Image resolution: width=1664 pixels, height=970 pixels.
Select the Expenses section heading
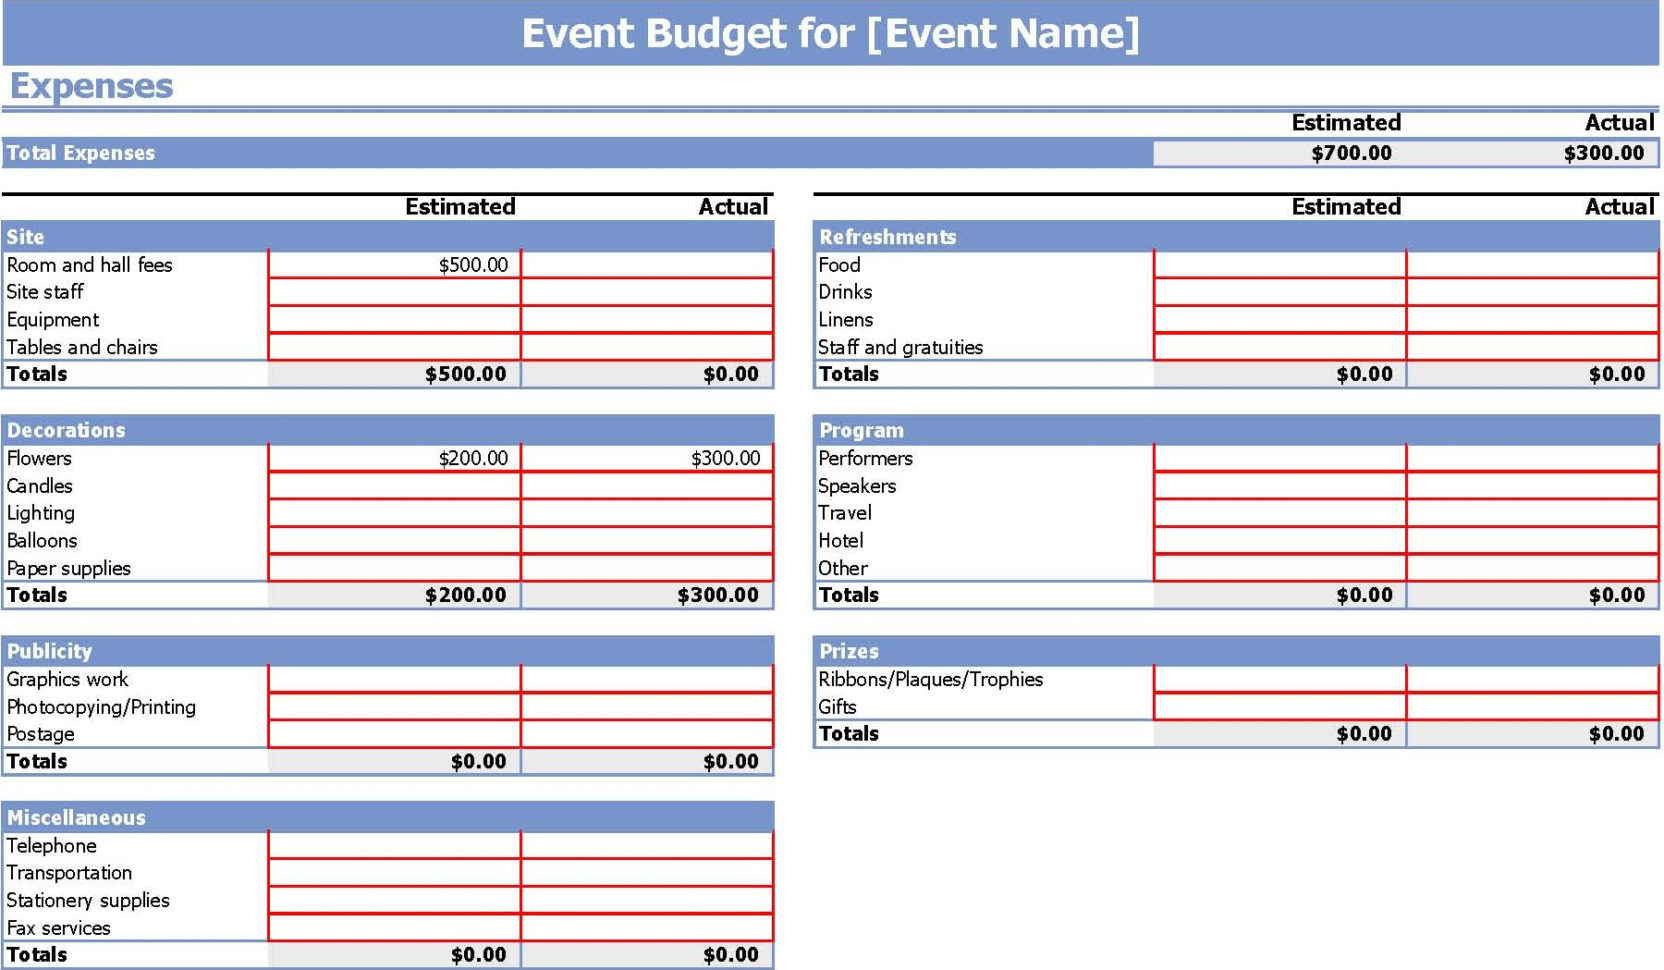point(90,87)
